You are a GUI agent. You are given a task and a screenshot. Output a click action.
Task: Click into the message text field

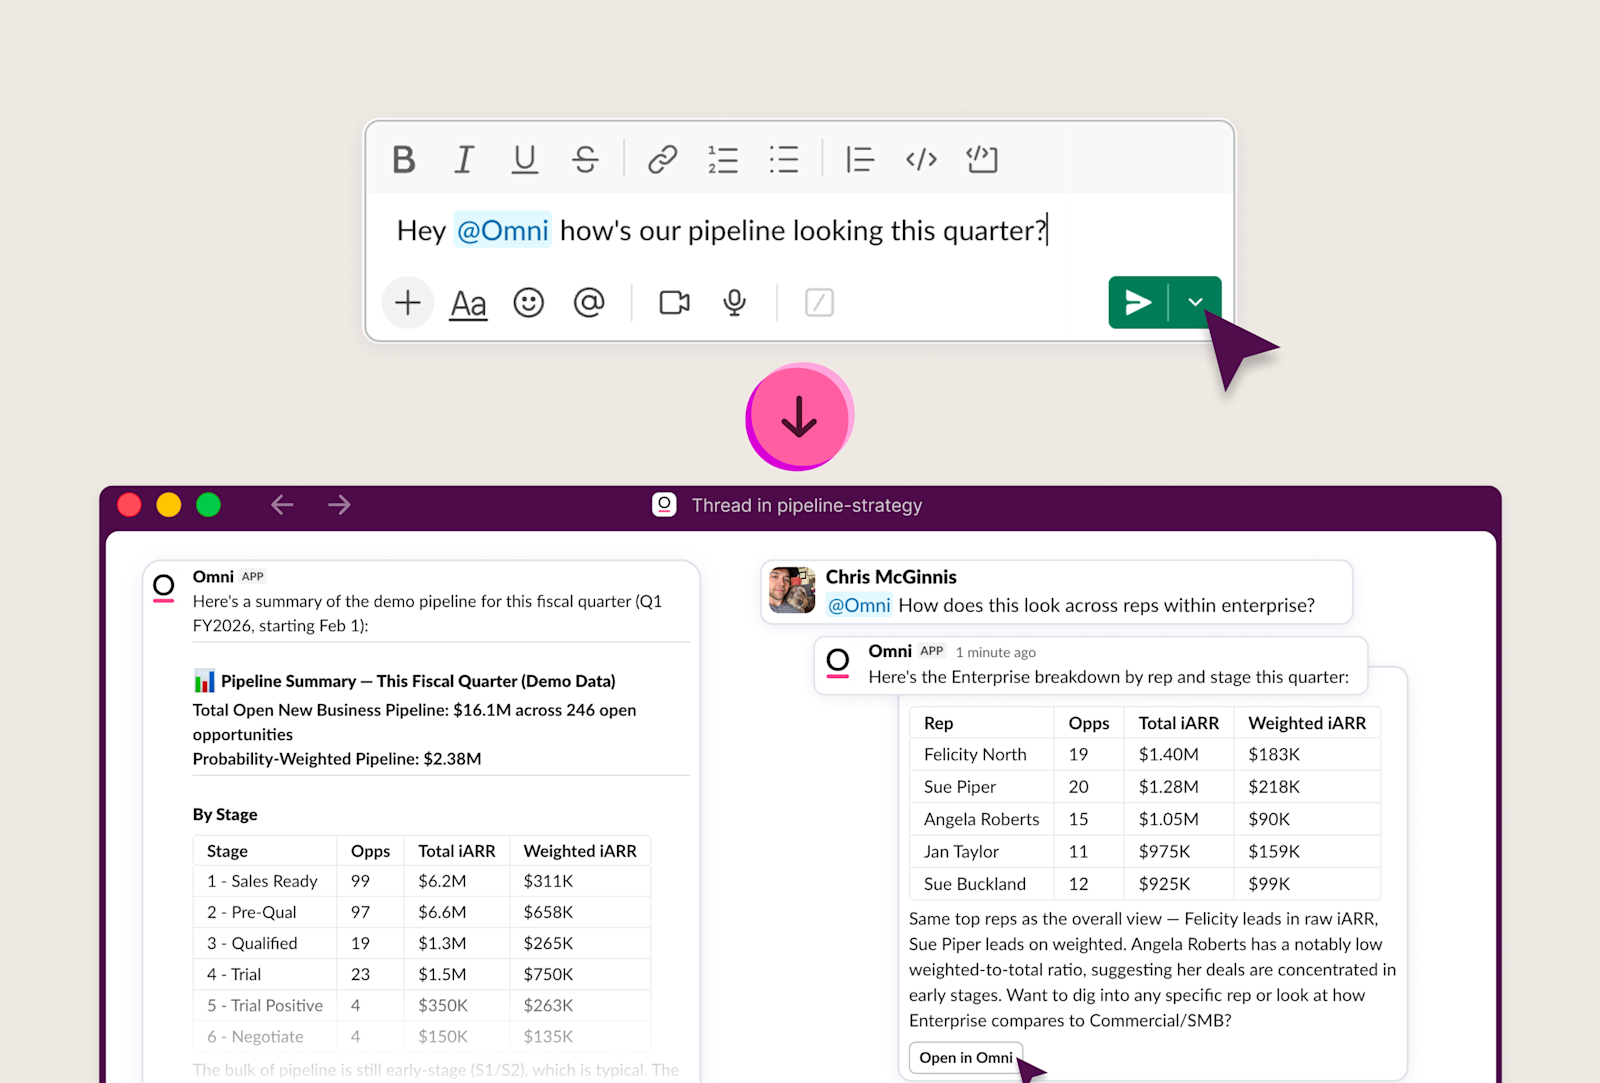point(800,231)
